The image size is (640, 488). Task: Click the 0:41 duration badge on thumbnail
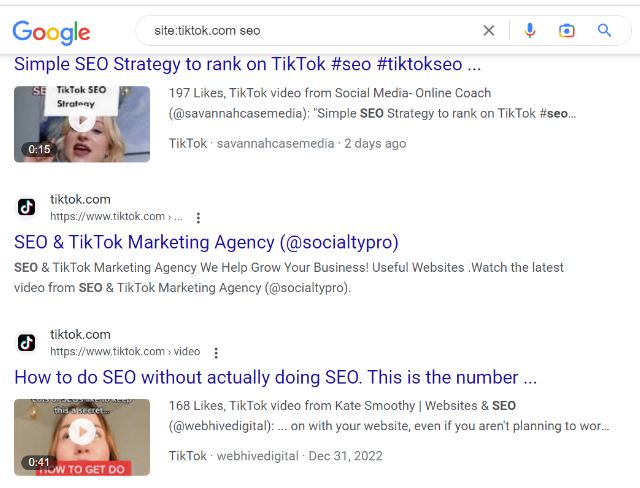coord(38,462)
